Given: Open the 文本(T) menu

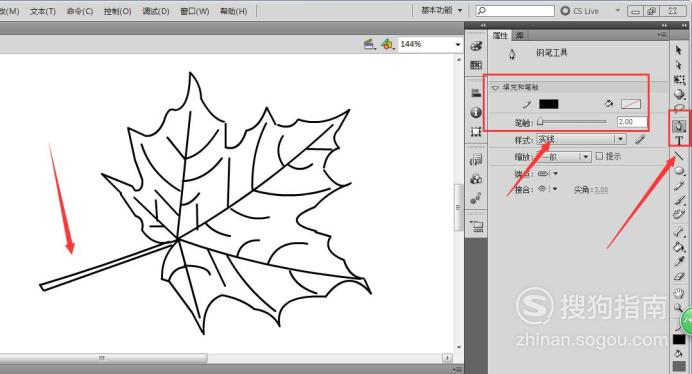Looking at the screenshot, I should pos(43,11).
